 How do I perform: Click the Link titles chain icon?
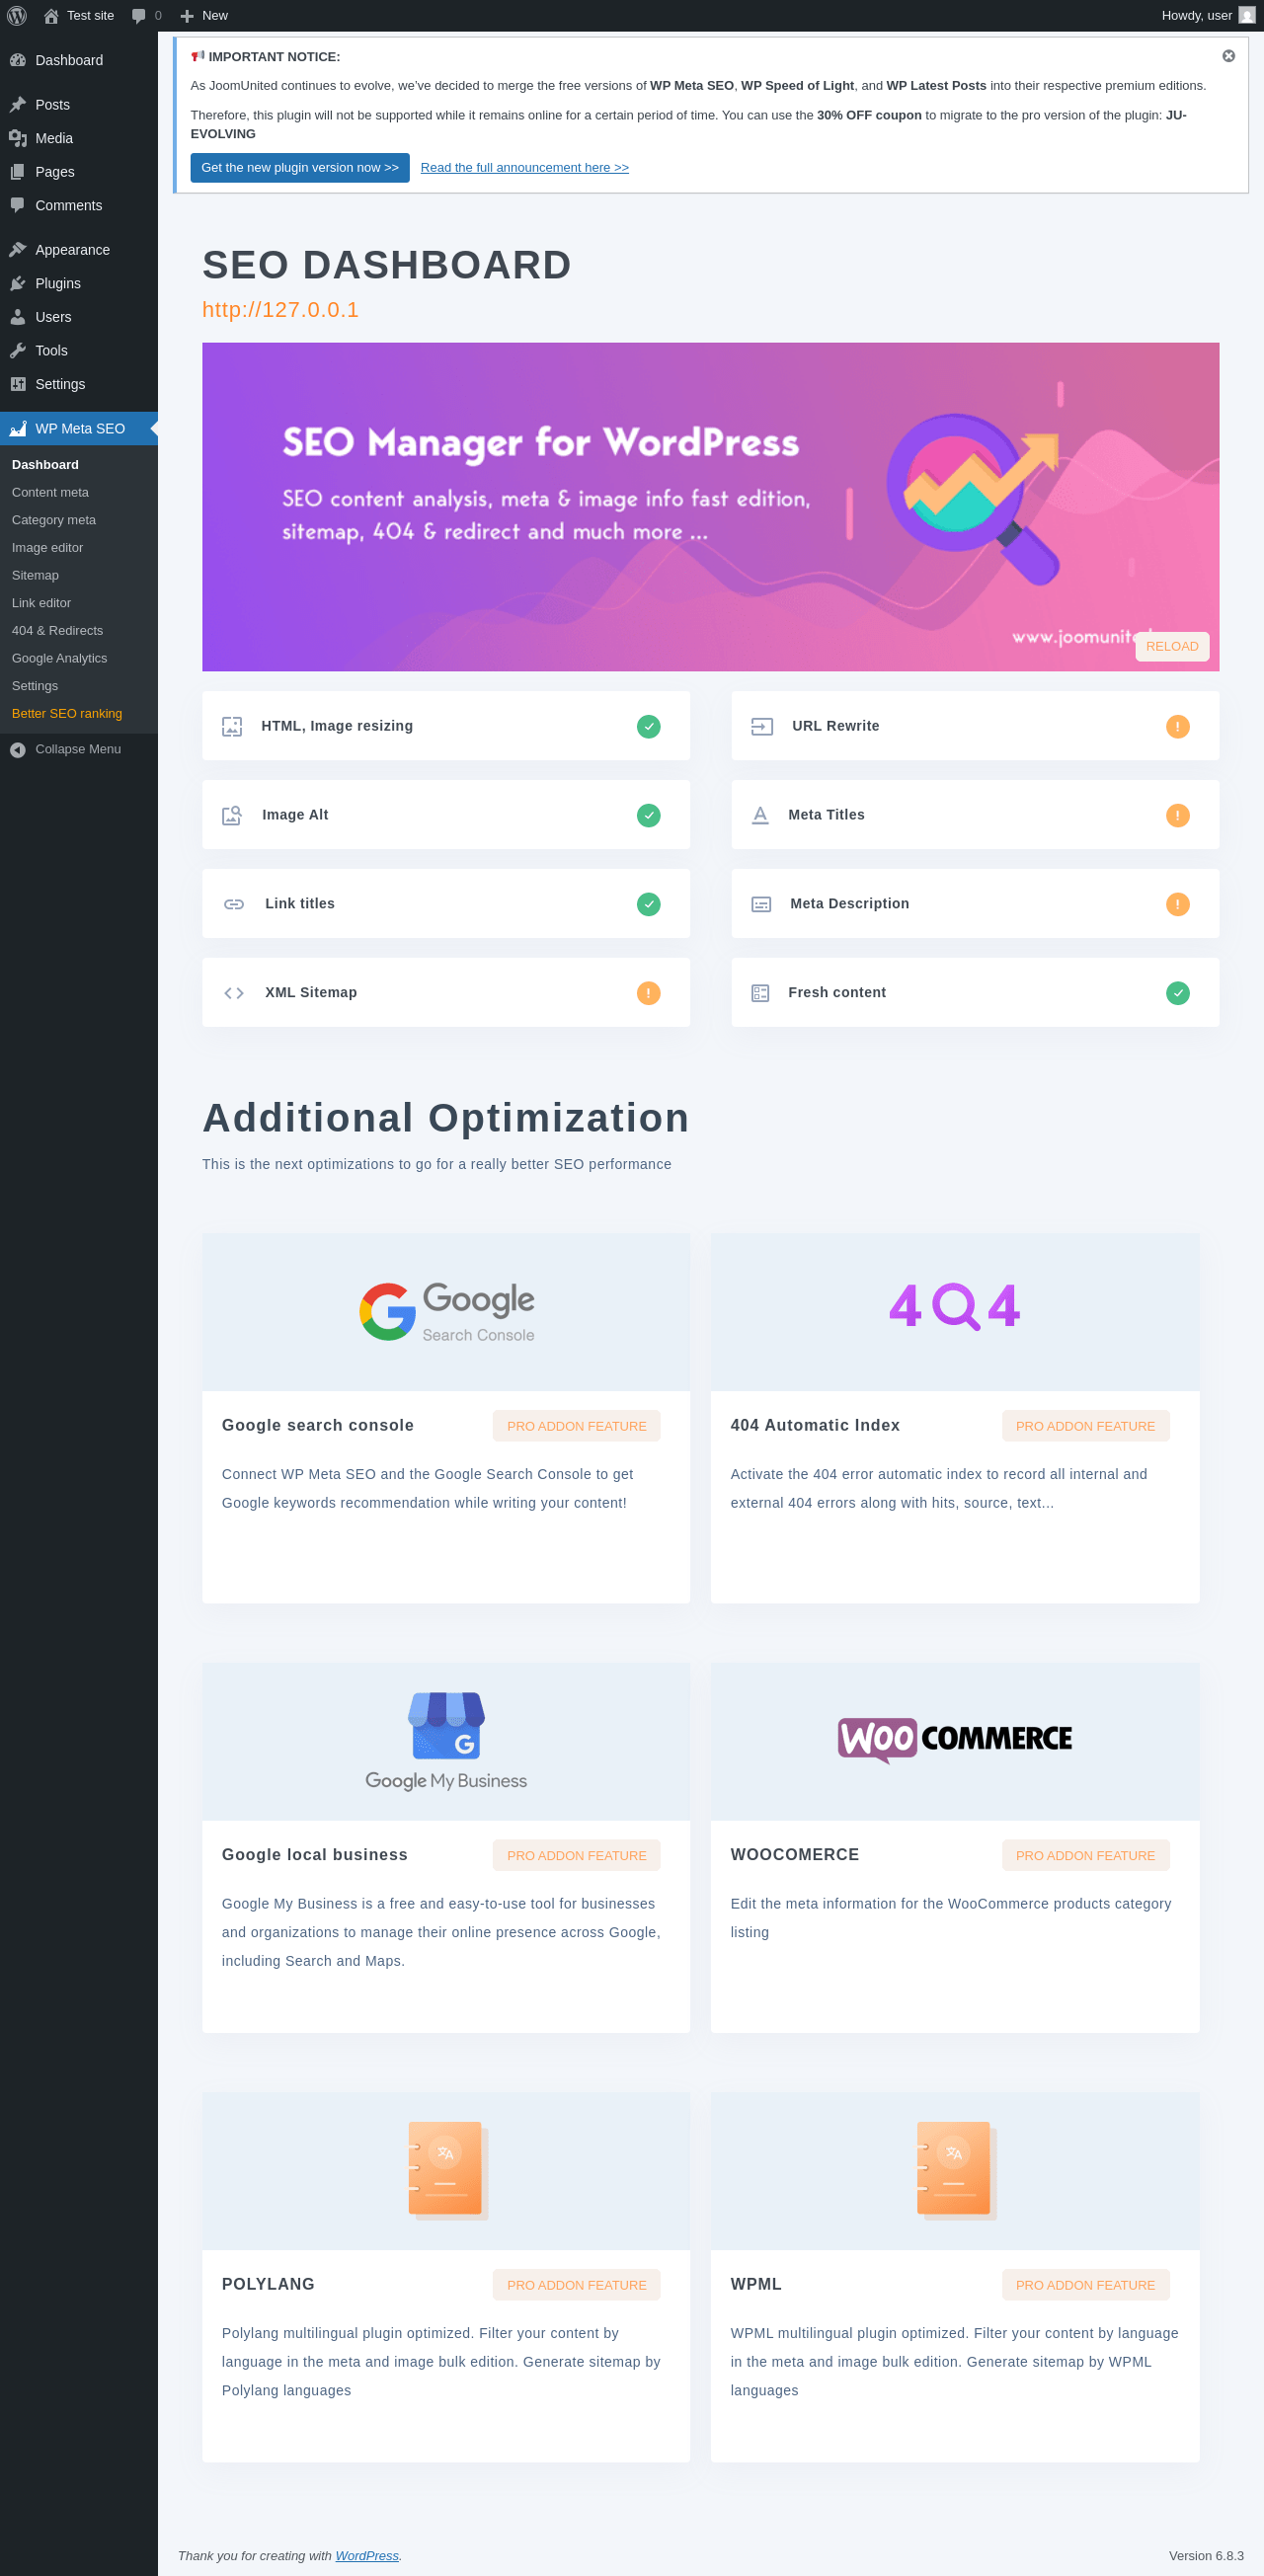234,904
